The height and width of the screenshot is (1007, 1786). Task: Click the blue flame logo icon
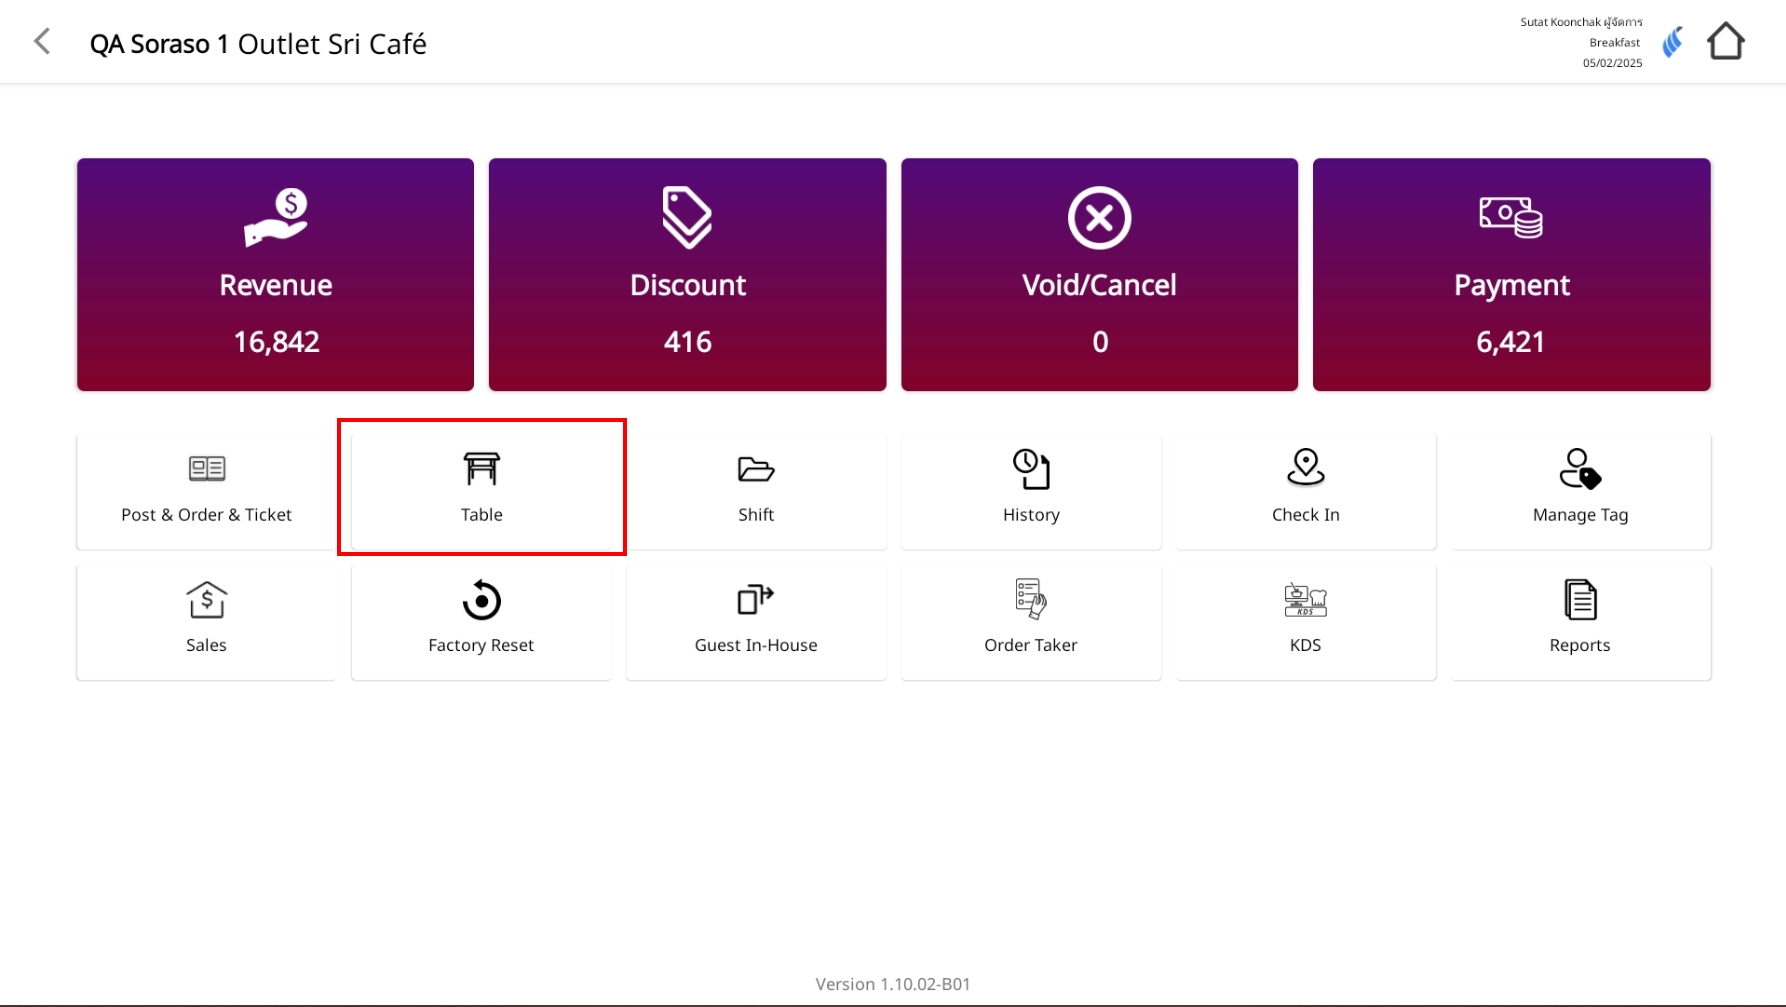point(1672,42)
